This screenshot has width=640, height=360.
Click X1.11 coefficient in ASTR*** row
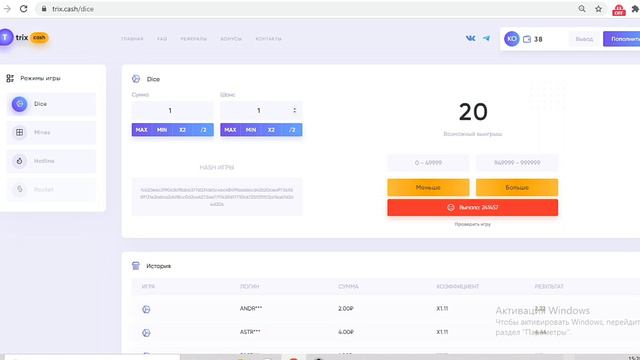tap(442, 332)
